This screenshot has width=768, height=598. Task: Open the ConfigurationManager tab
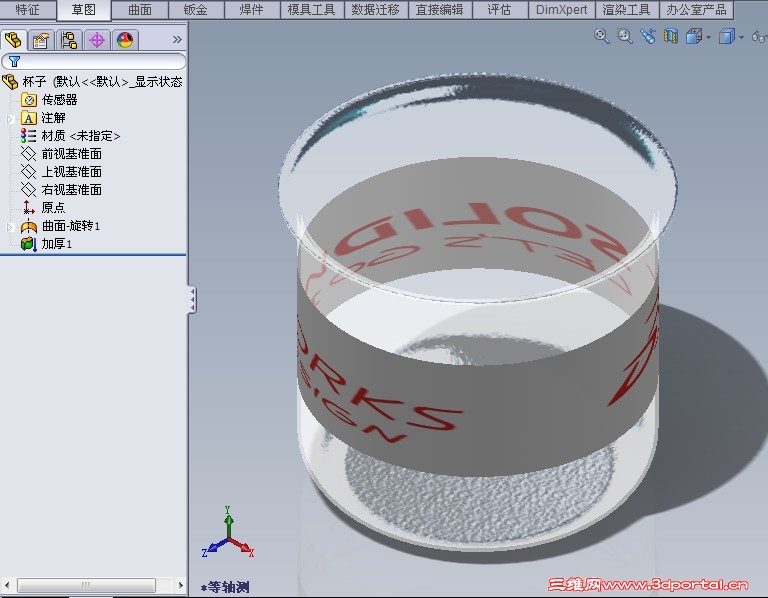(69, 40)
